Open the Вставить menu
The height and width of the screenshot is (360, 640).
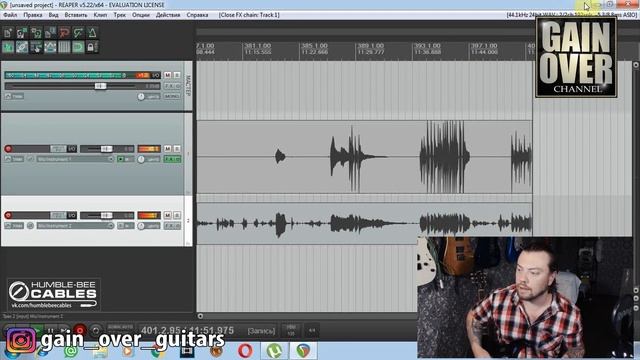tap(76, 15)
